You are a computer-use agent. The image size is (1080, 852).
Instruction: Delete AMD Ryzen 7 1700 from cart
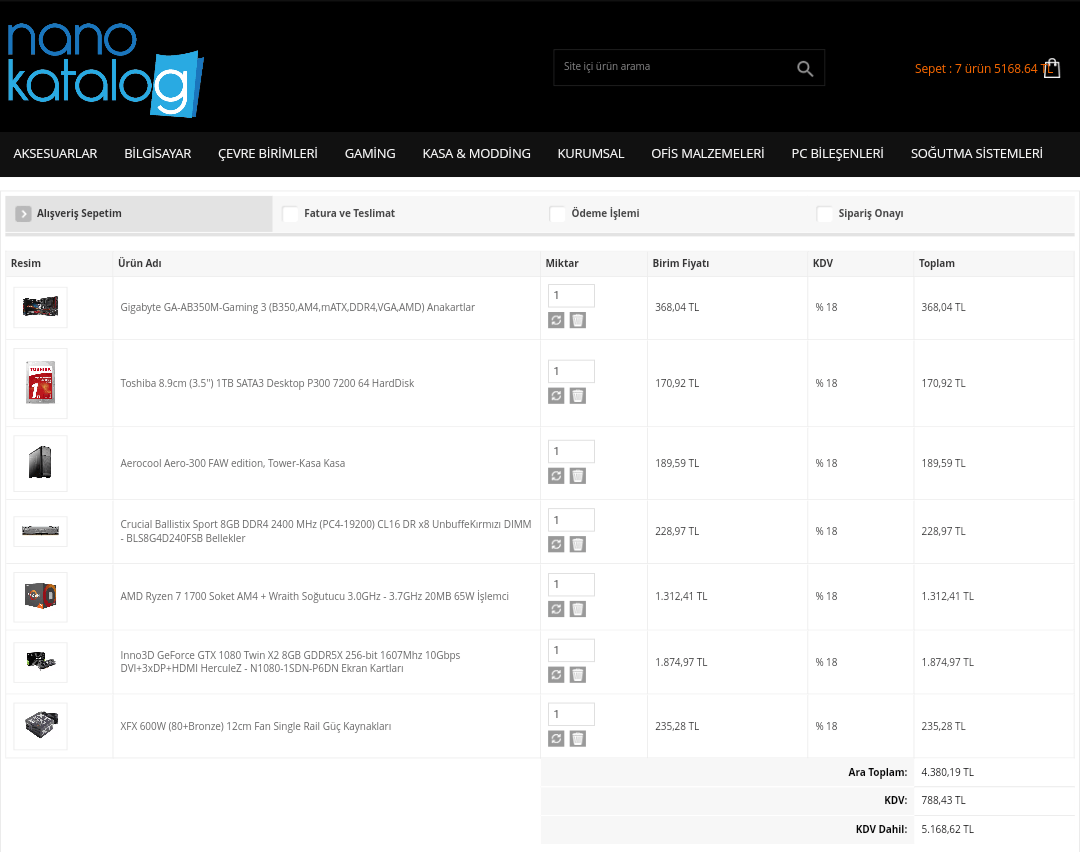578,610
